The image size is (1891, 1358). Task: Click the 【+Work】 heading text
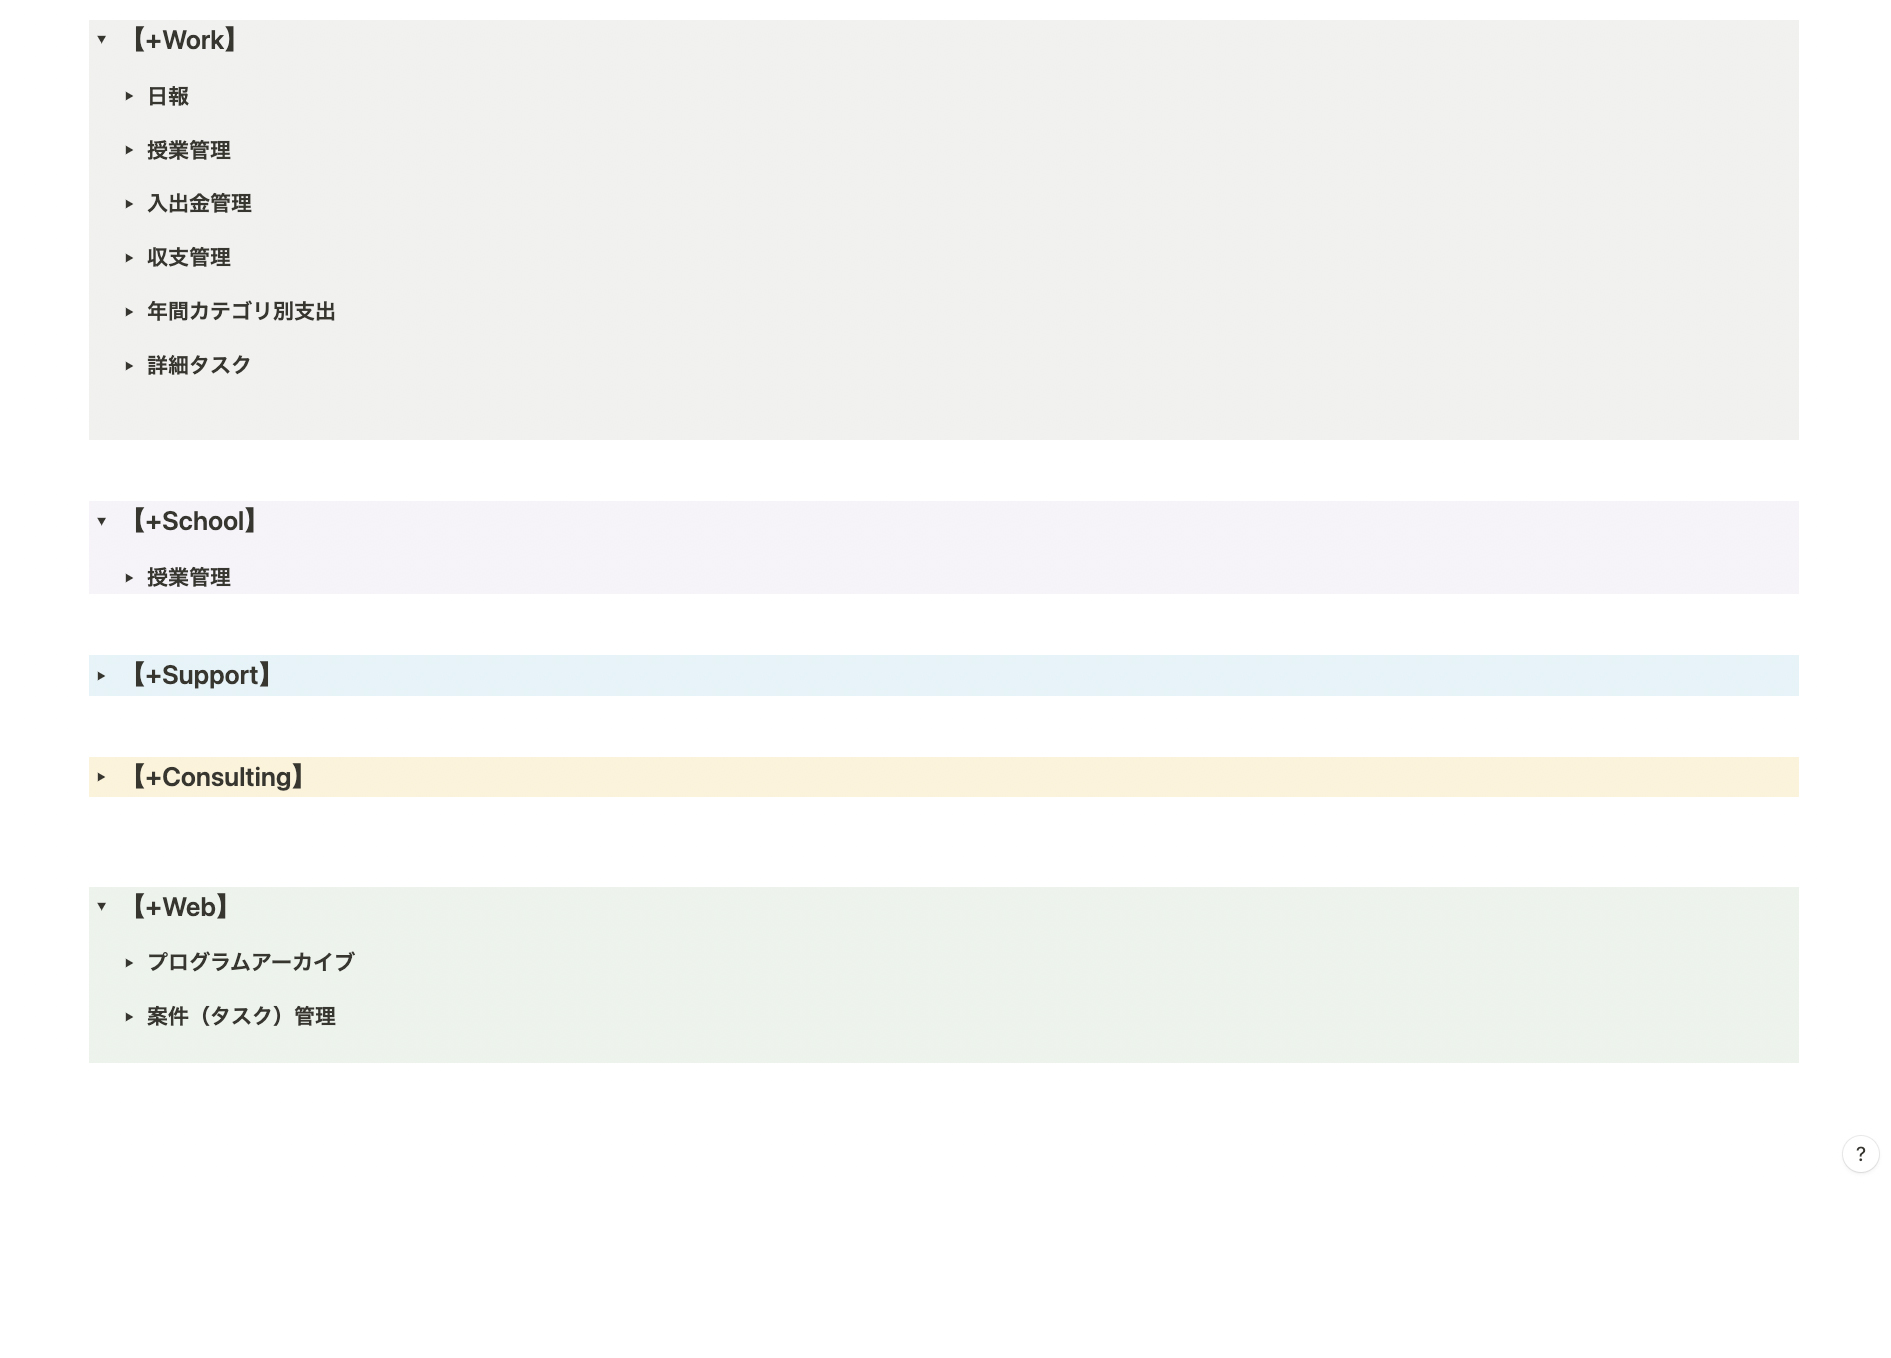185,40
